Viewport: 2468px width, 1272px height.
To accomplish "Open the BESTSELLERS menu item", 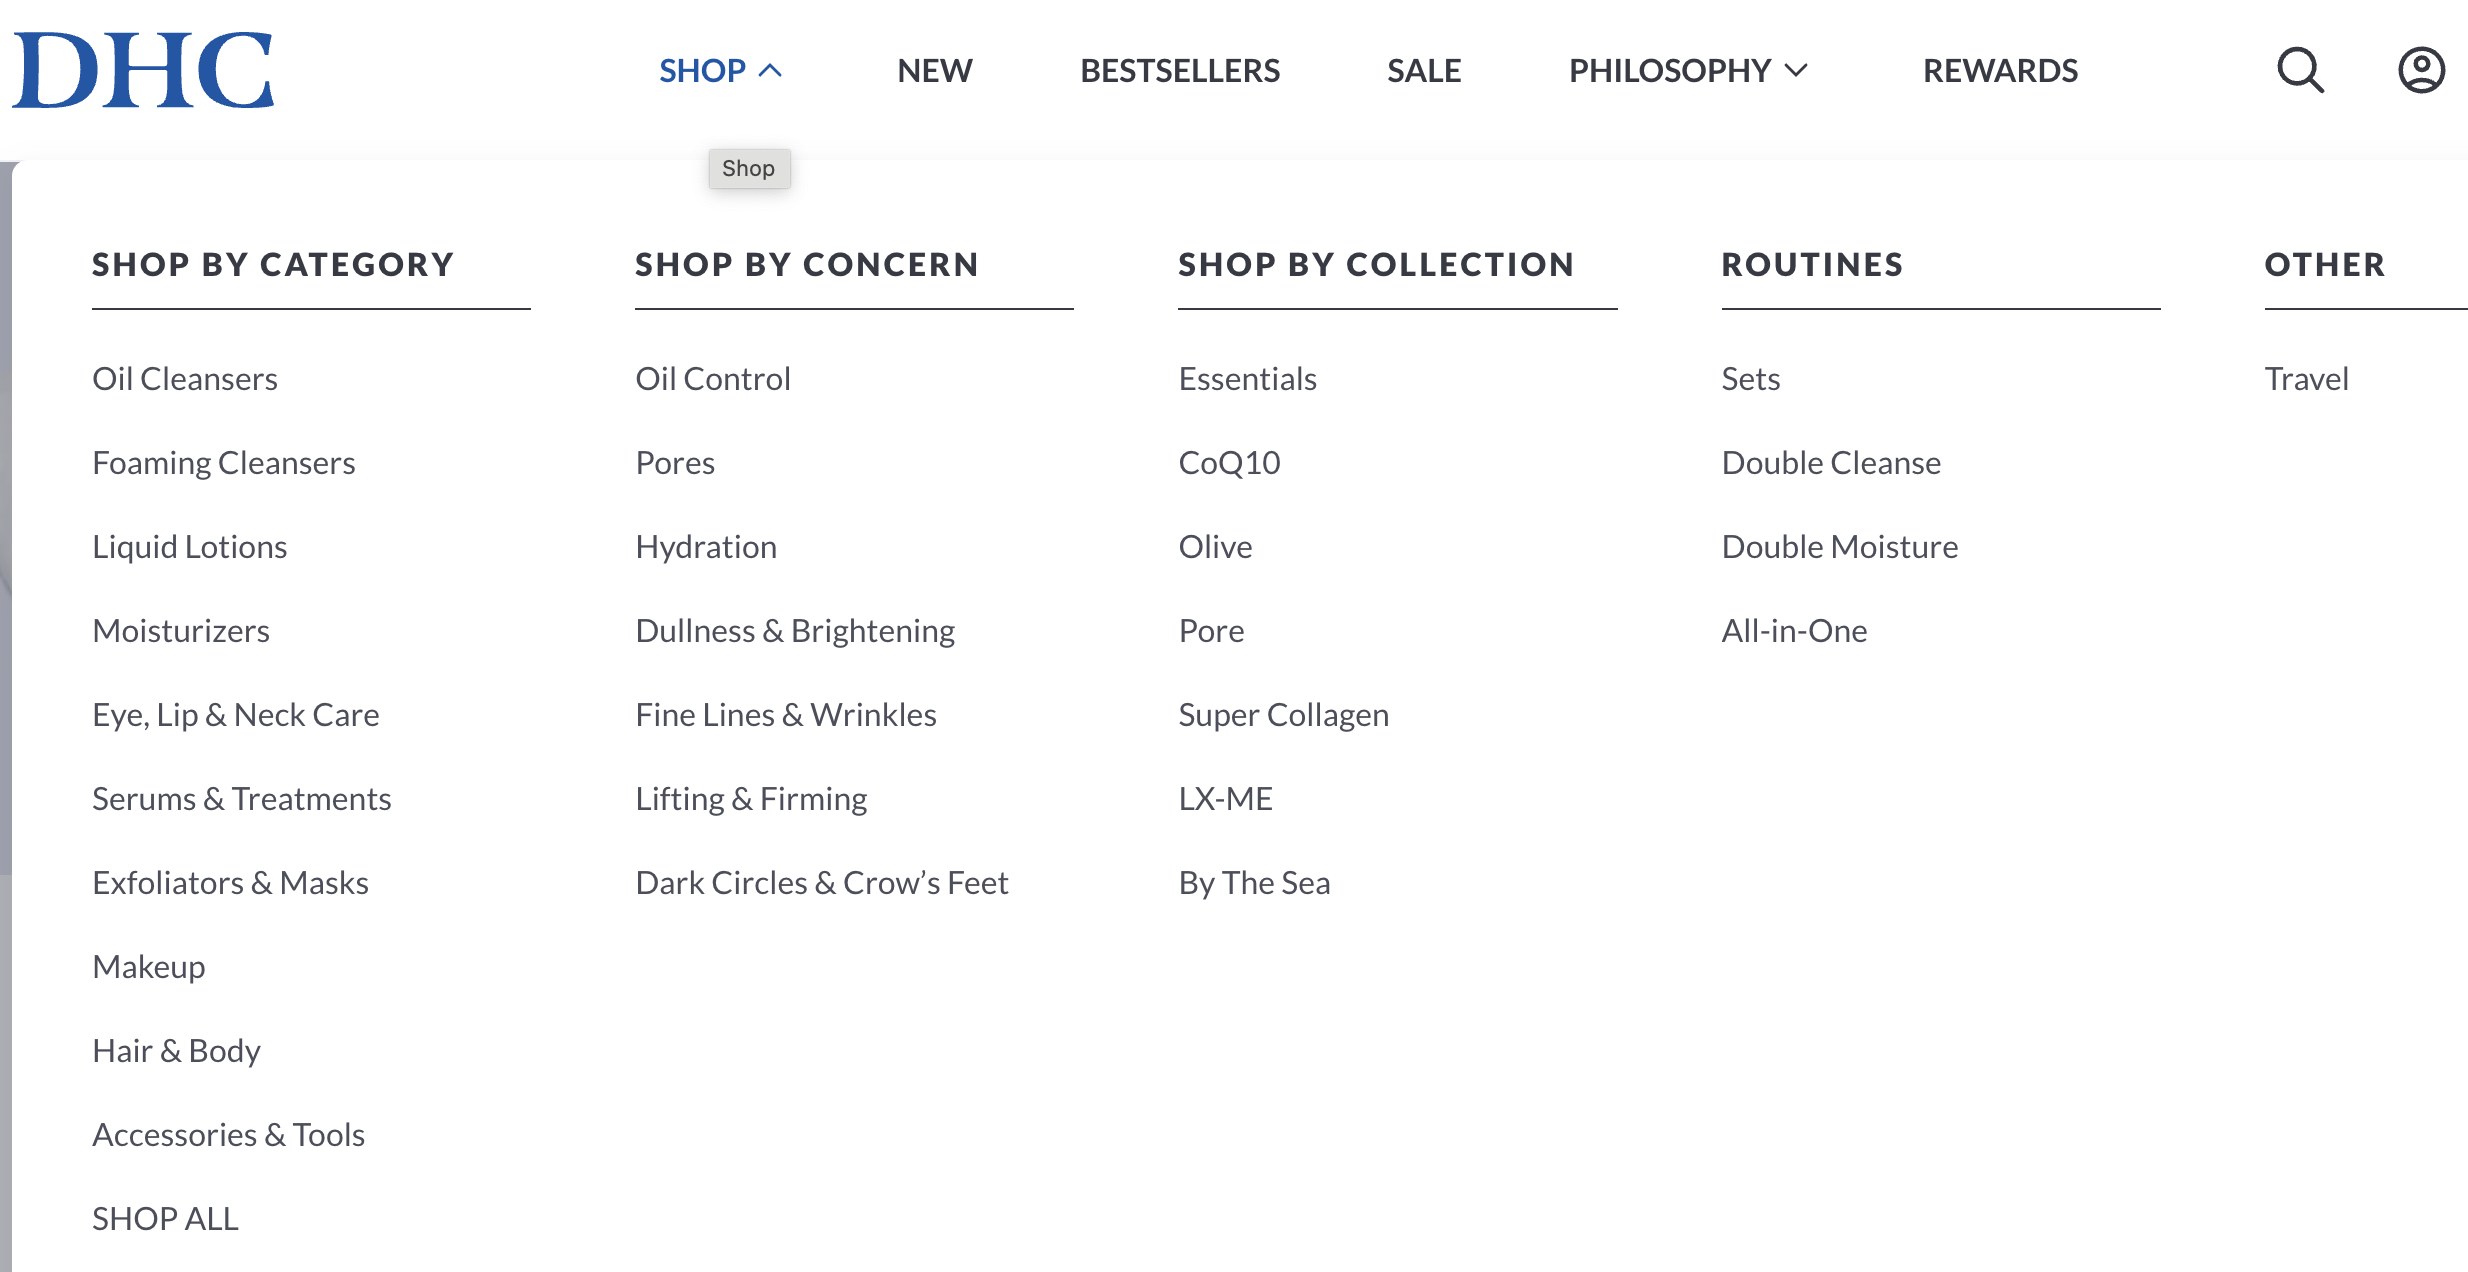I will click(x=1179, y=70).
